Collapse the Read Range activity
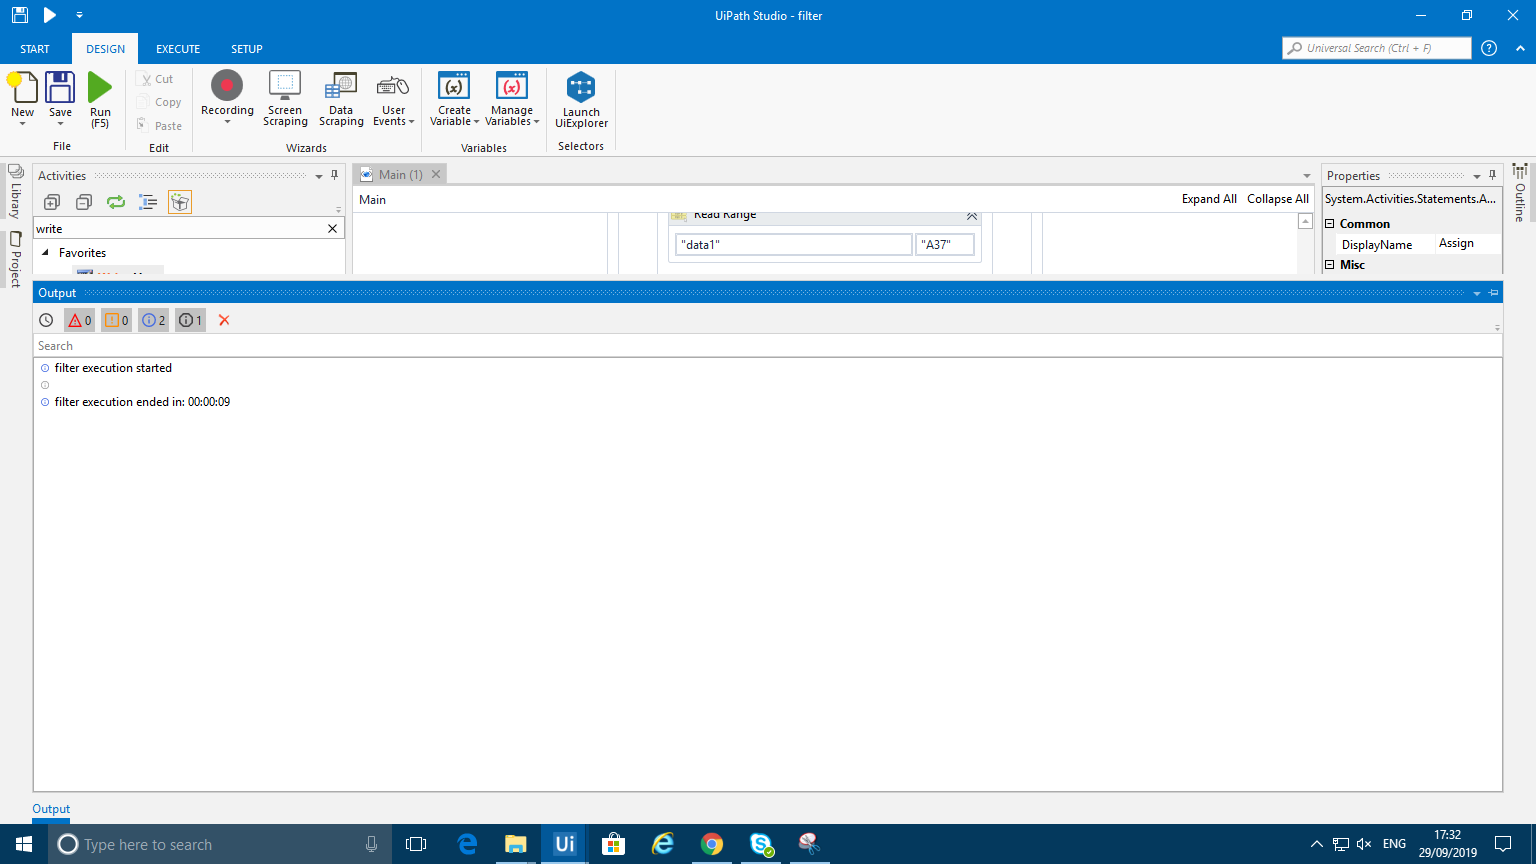Screen dimensions: 1536x864 971,216
